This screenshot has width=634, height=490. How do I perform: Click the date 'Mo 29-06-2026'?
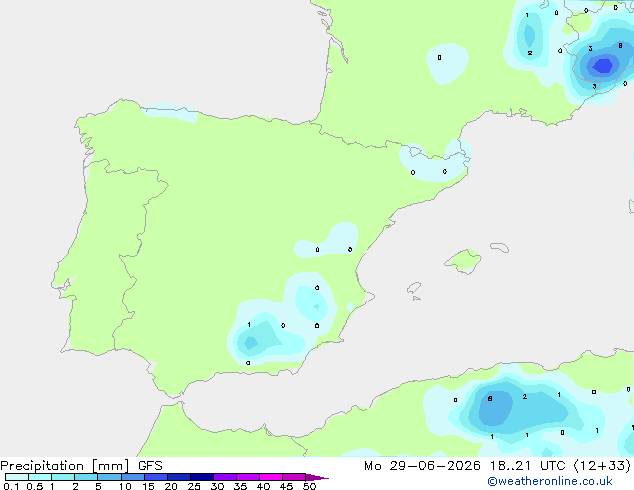coord(422,466)
